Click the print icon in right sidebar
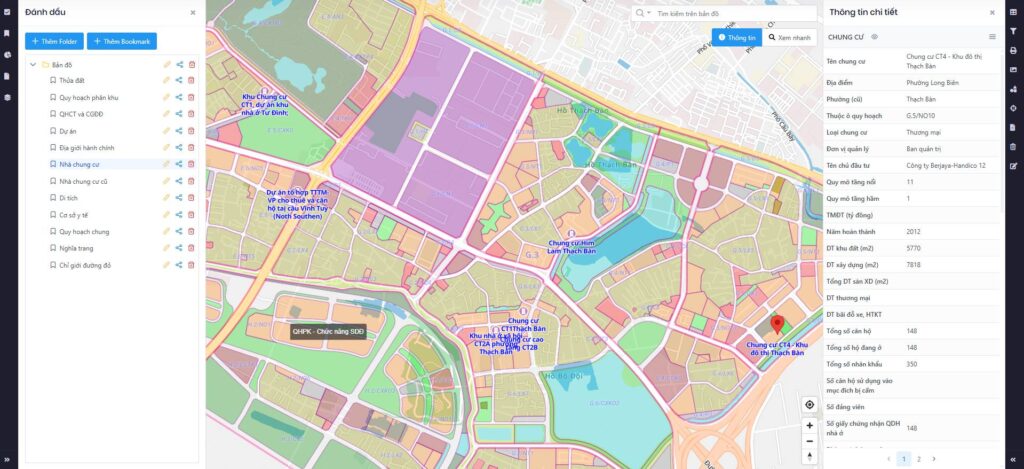Viewport: 1024px width, 469px height. (1013, 50)
